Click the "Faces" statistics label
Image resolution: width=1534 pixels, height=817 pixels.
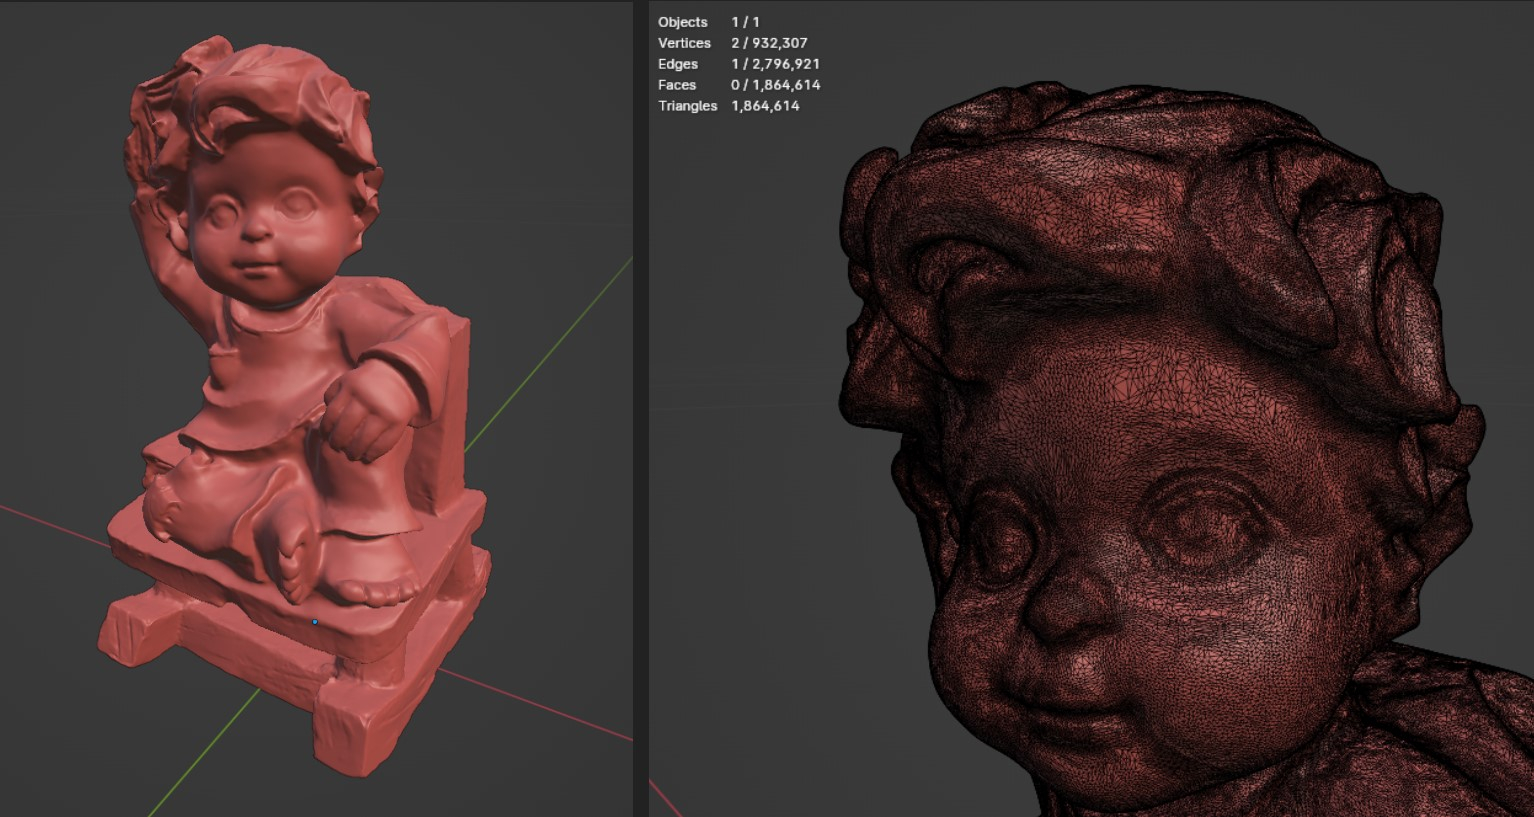[677, 85]
